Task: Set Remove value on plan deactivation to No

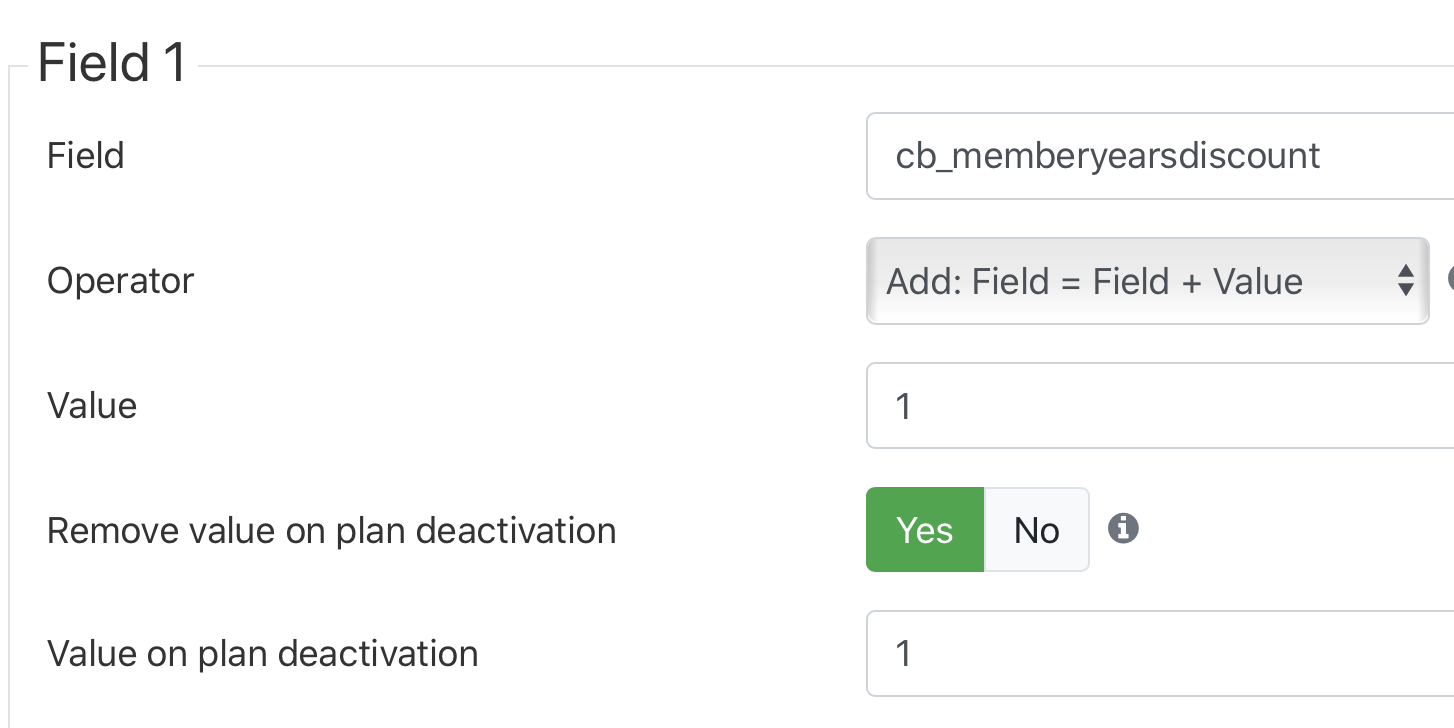Action: point(1037,530)
